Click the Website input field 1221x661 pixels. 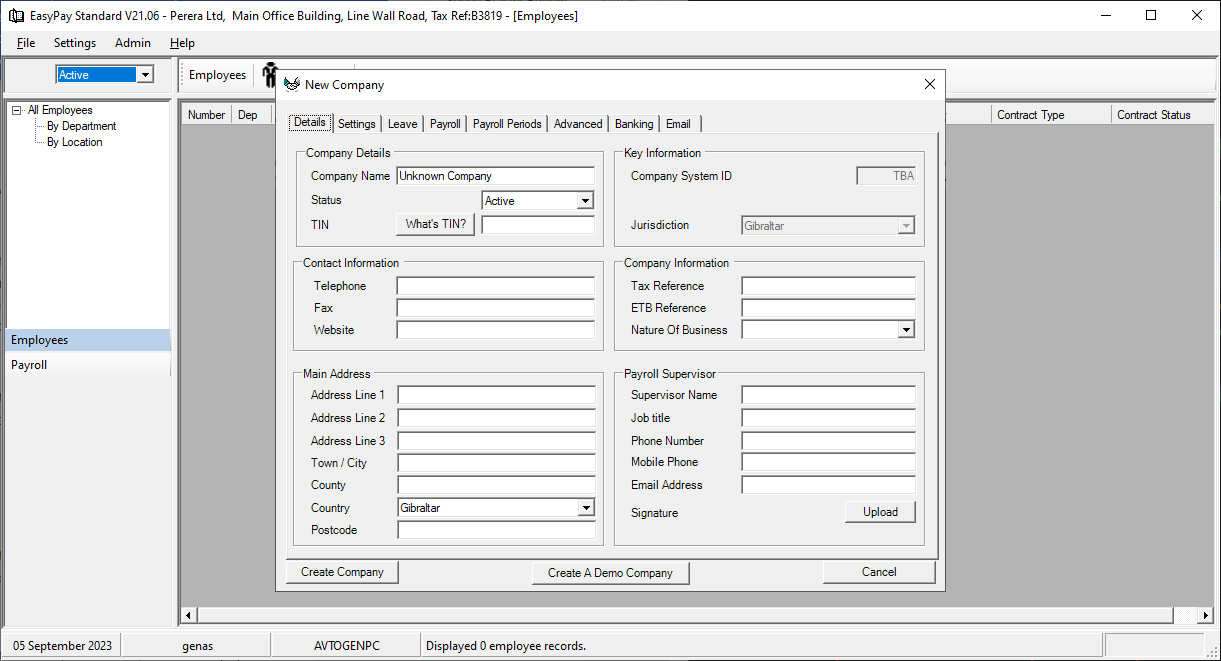click(495, 330)
